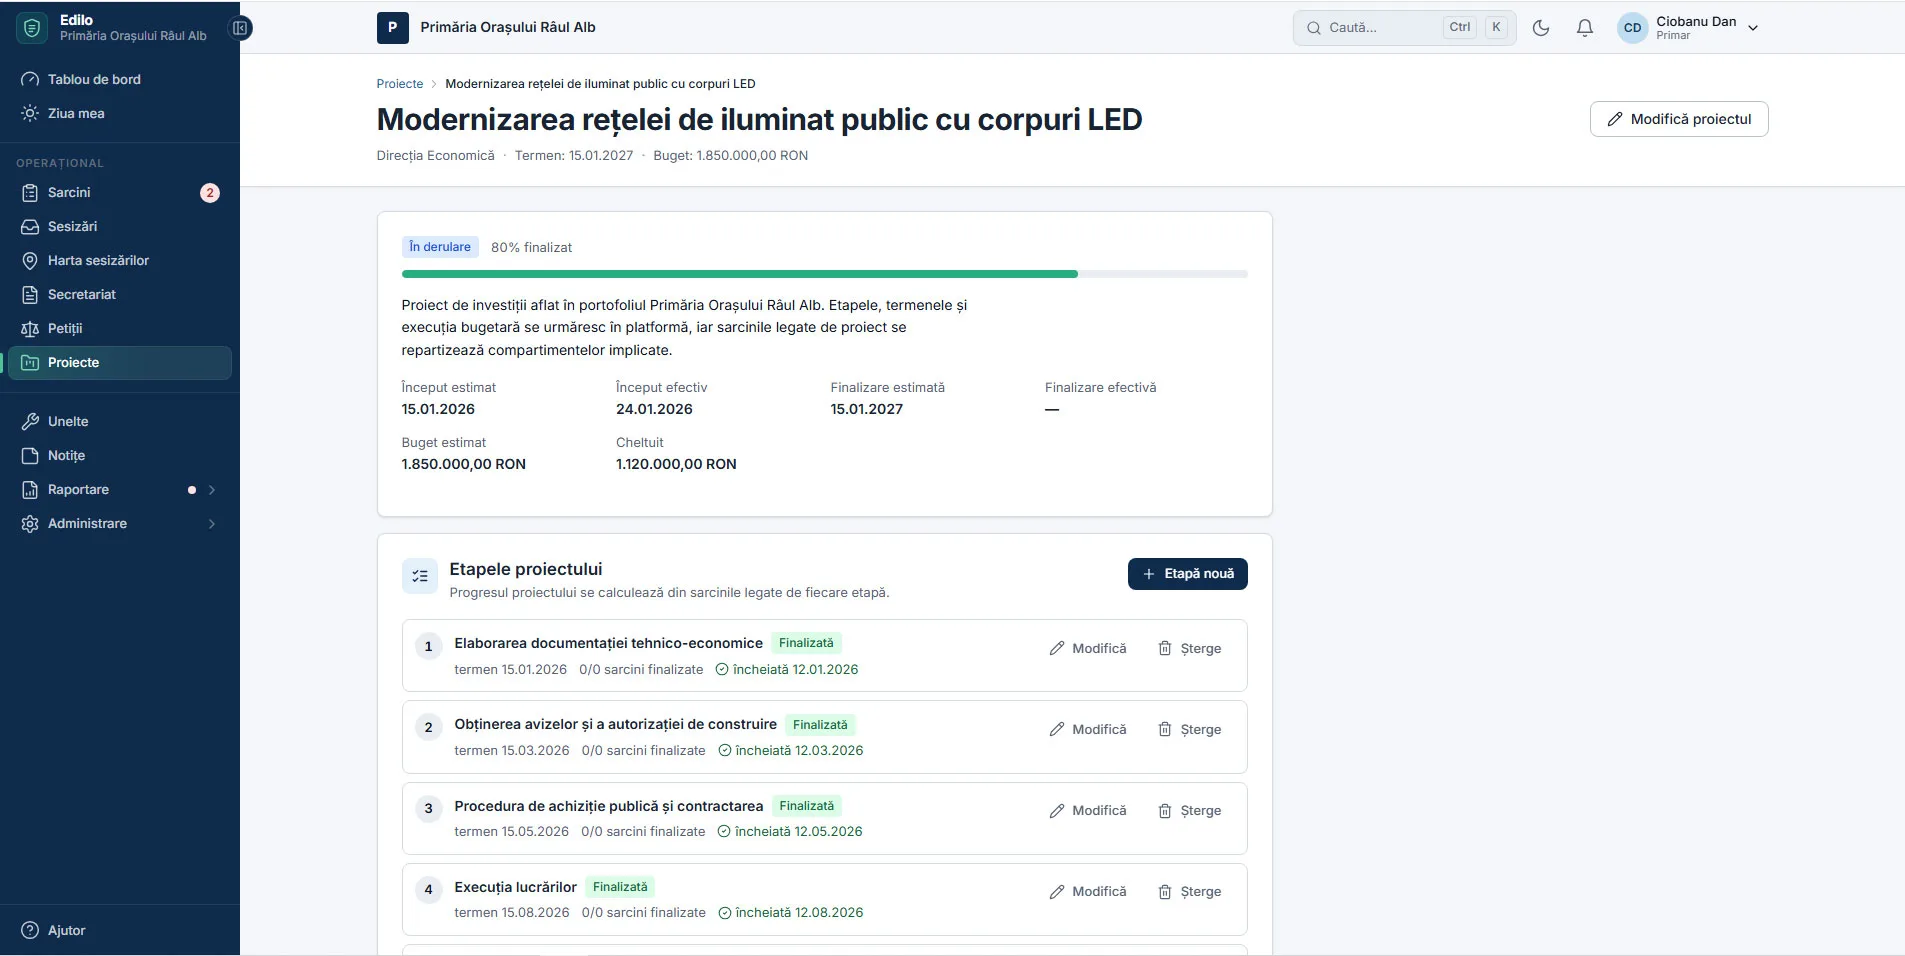Delete stage Execuția lucrărilor

click(x=1190, y=892)
